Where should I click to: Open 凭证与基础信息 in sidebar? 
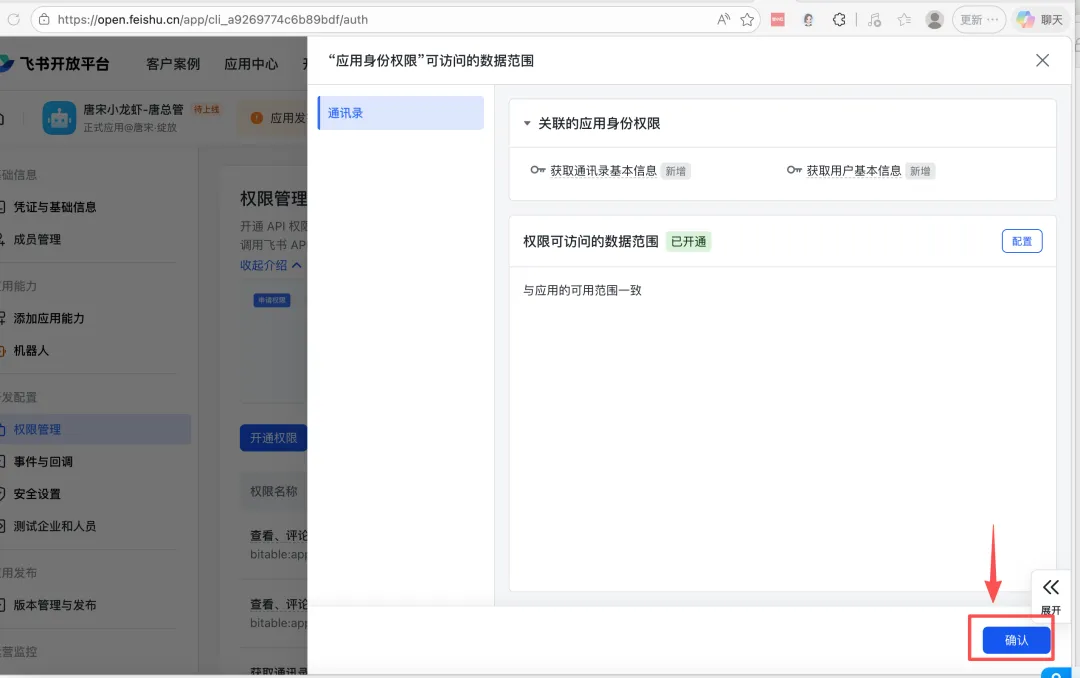coord(55,207)
